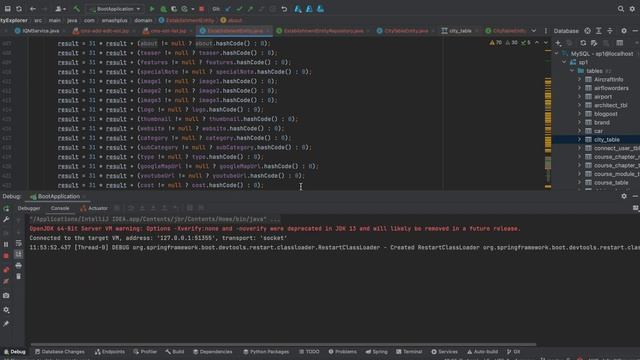Switch to the Debugger tab
The width and height of the screenshot is (640, 360).
pyautogui.click(x=29, y=208)
